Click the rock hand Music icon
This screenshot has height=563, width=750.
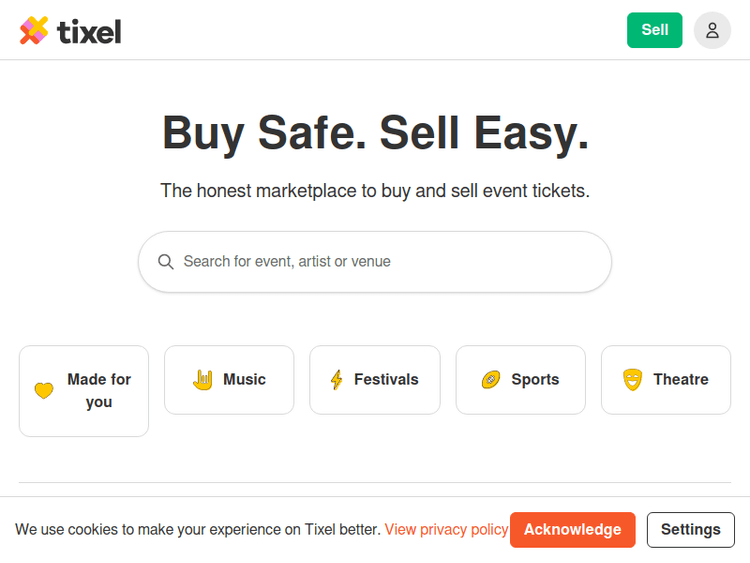[203, 379]
